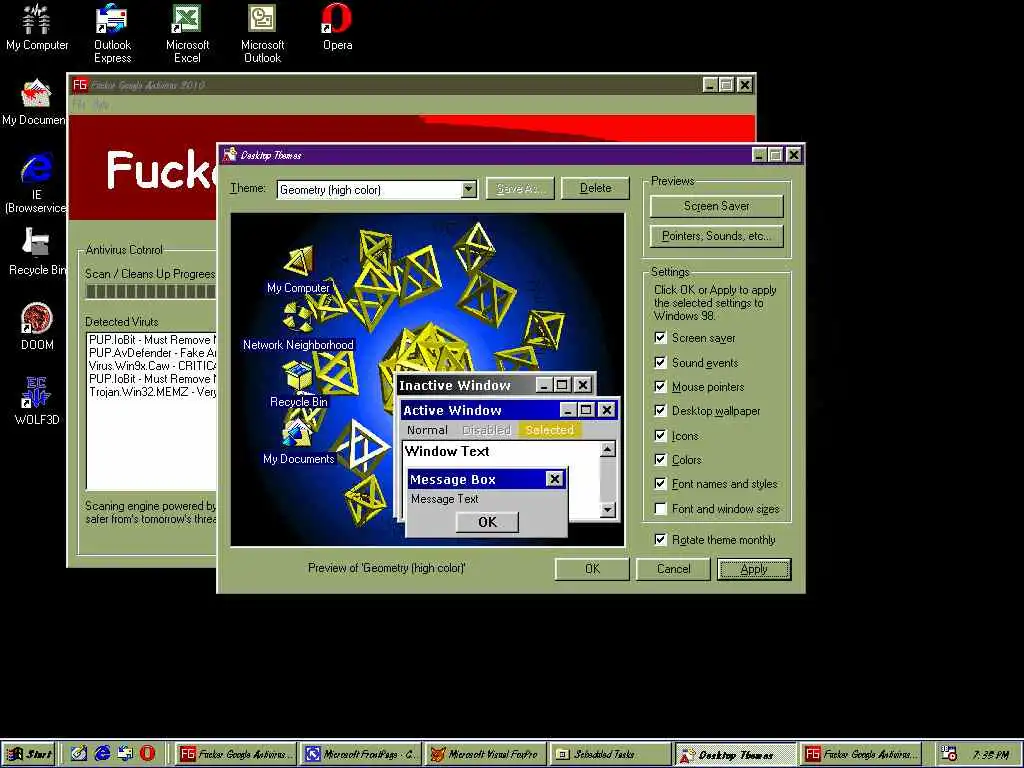The image size is (1024, 768).
Task: Open the Theme dropdown list
Action: [x=468, y=189]
